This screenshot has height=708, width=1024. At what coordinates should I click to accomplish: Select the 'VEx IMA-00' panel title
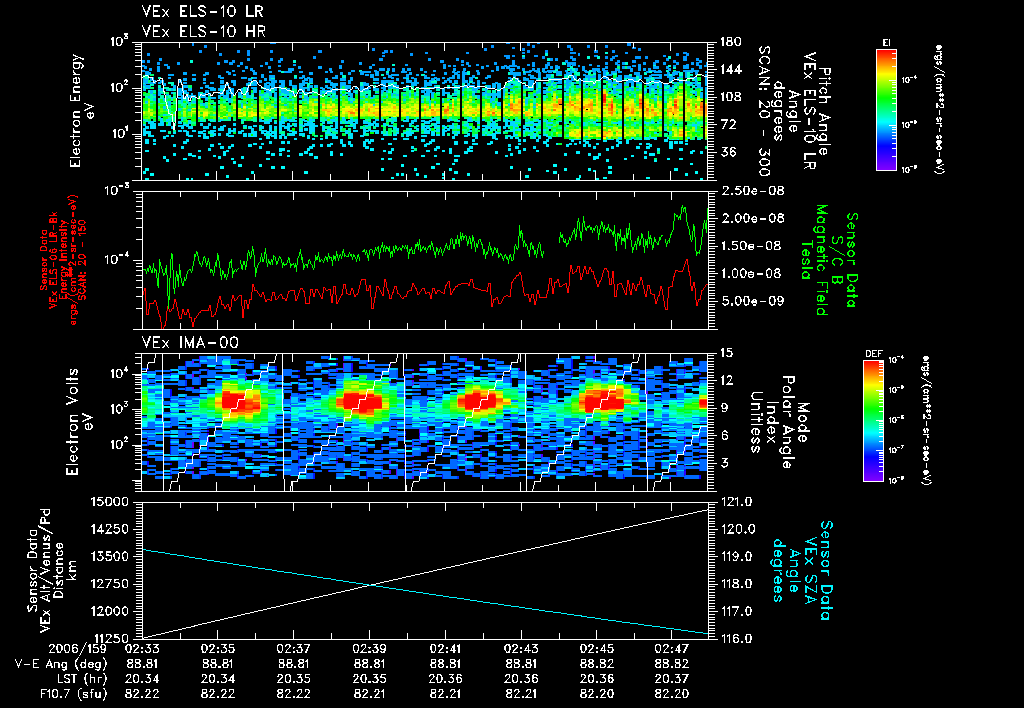click(190, 342)
